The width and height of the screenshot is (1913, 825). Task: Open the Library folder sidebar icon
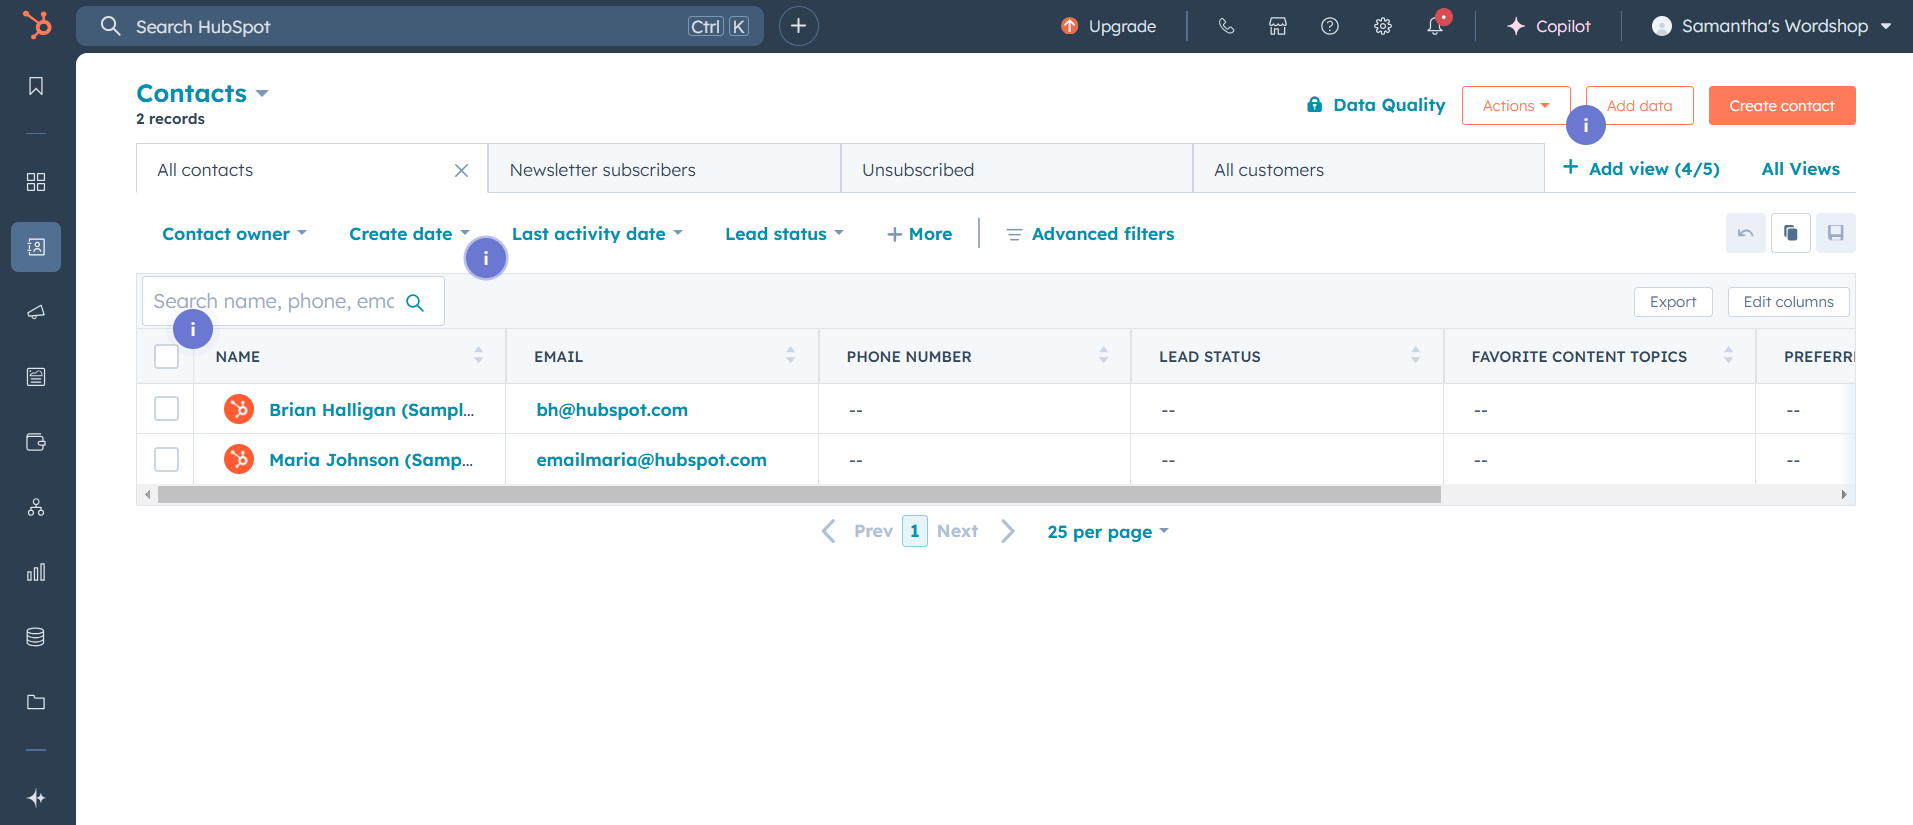[36, 702]
